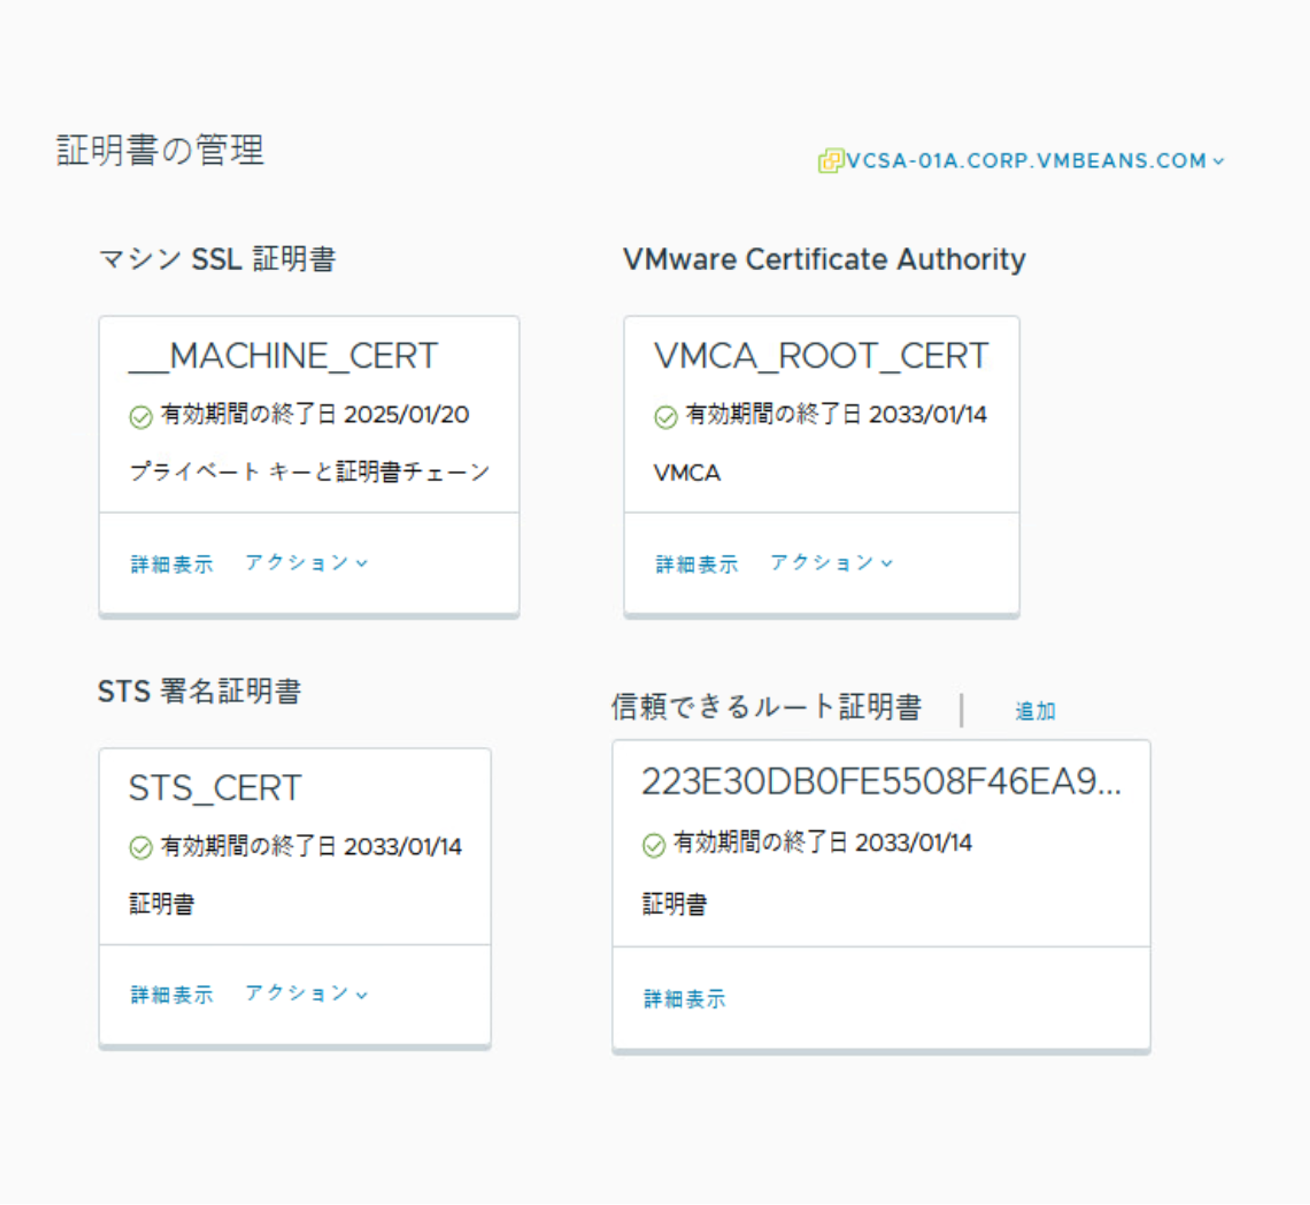Click the expiry date text on VMCA_ROOT_CERT
Image resolution: width=1310 pixels, height=1205 pixels.
coord(836,415)
